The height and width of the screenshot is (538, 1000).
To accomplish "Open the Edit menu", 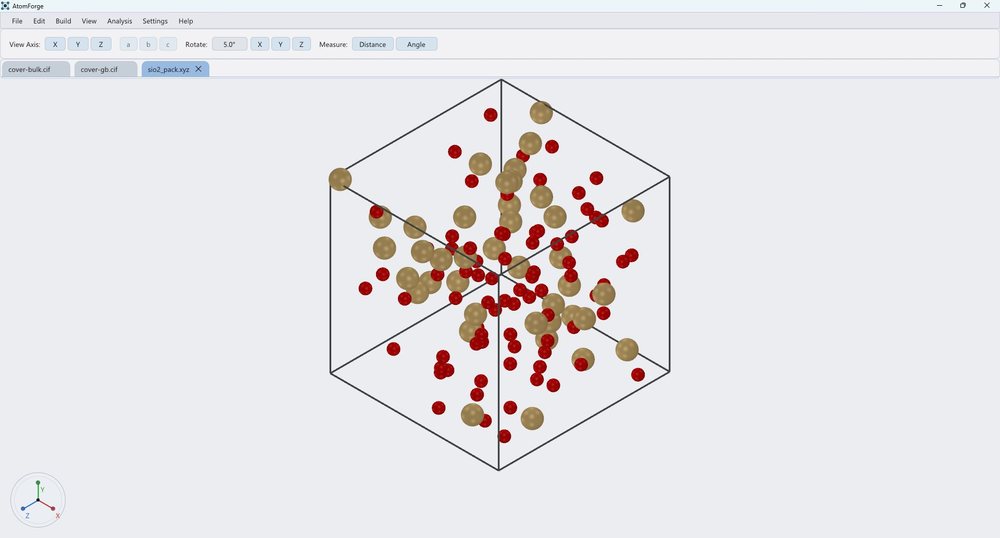I will (39, 21).
